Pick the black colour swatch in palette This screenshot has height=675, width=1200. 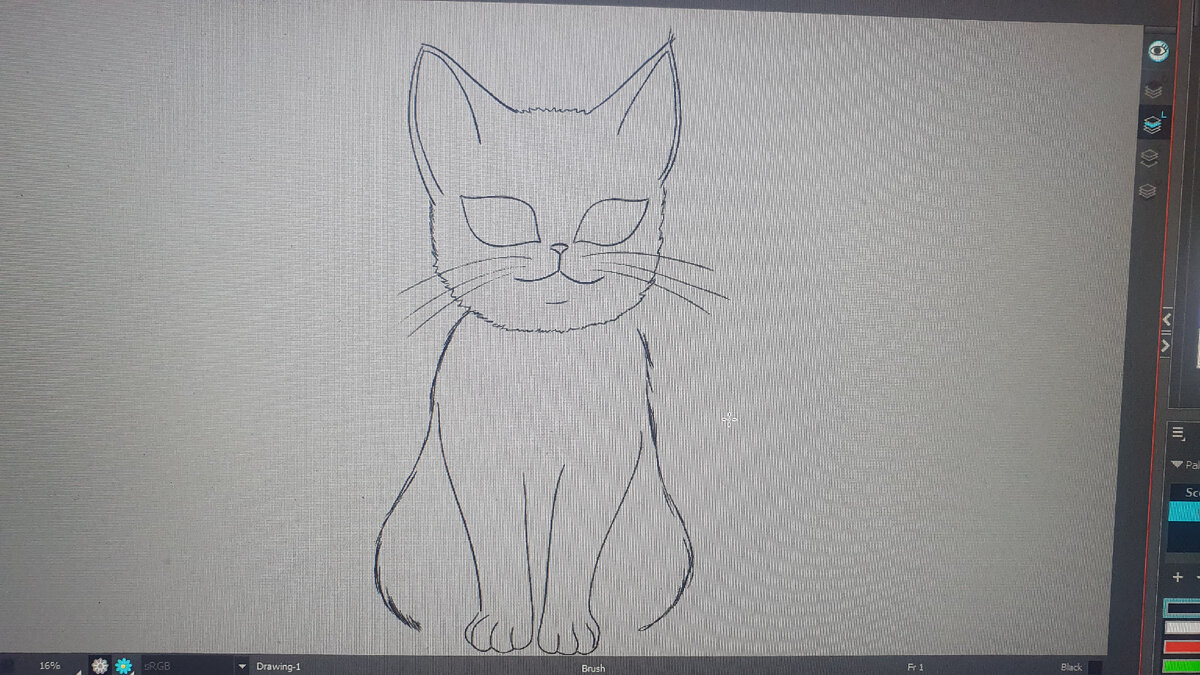pos(1182,608)
